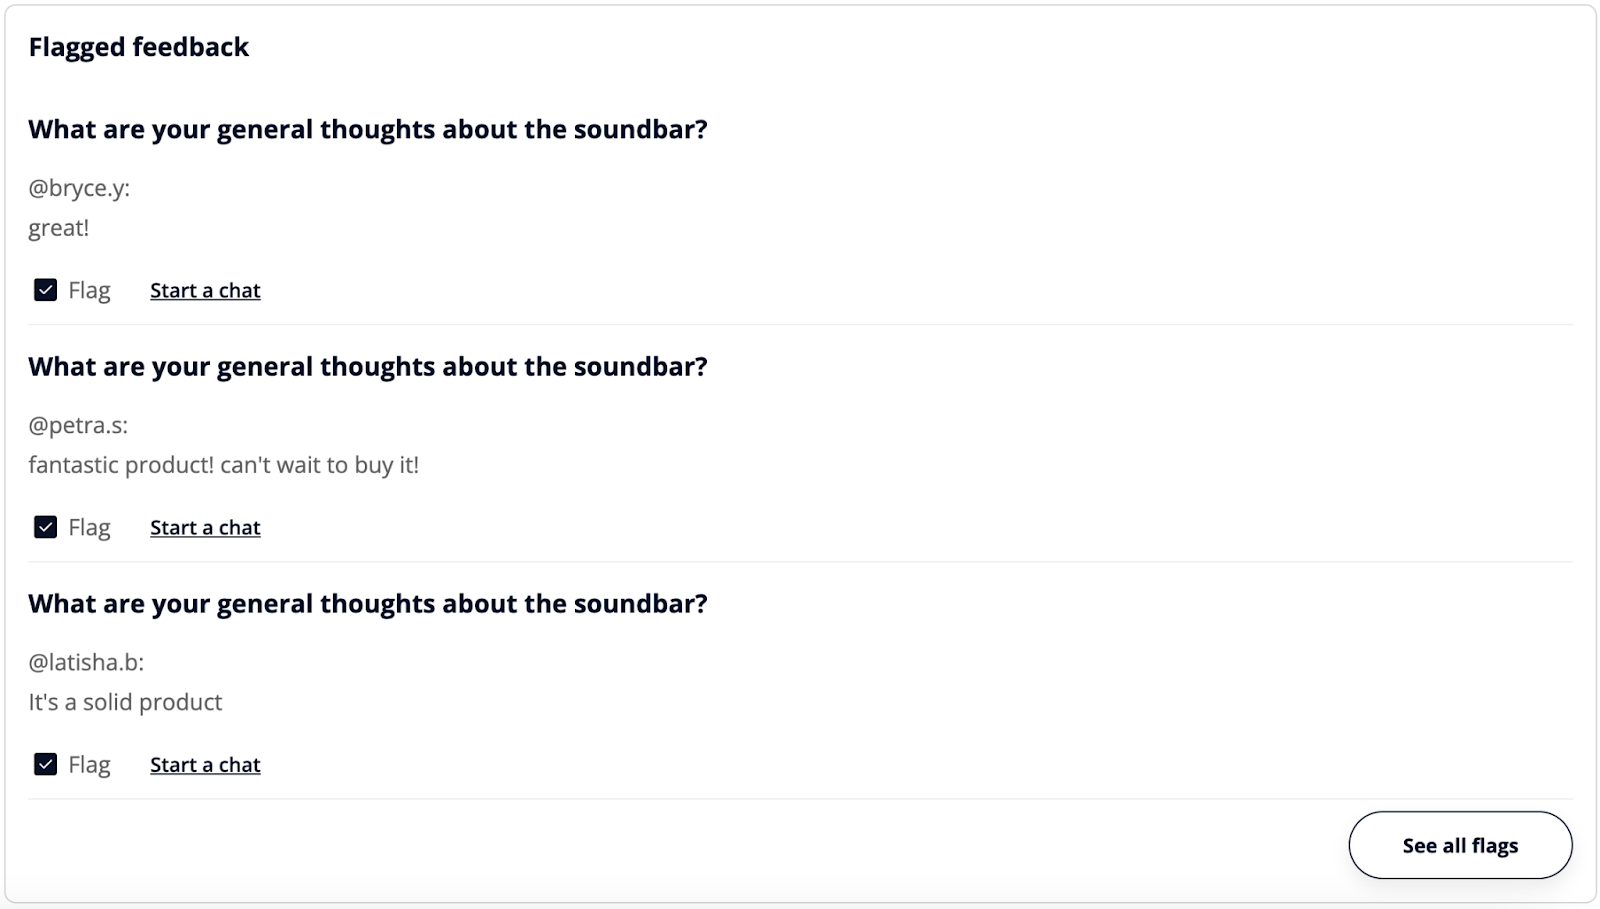The image size is (1600, 909).
Task: Click the Flag label under latisha.b's response
Action: pyautogui.click(x=89, y=764)
